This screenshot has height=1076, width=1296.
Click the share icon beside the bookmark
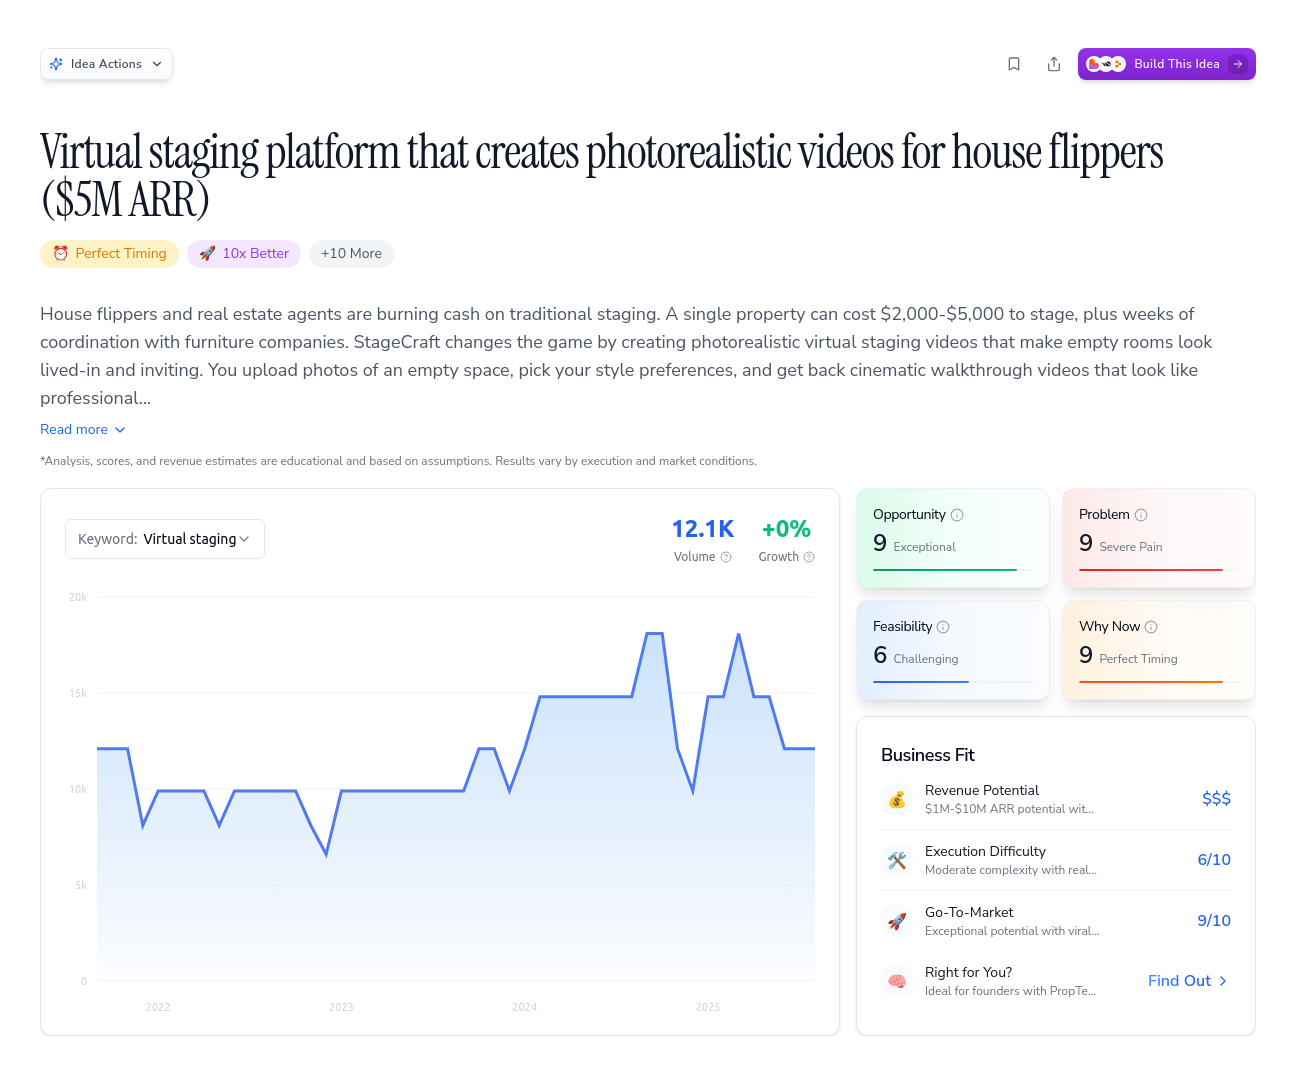(1054, 63)
